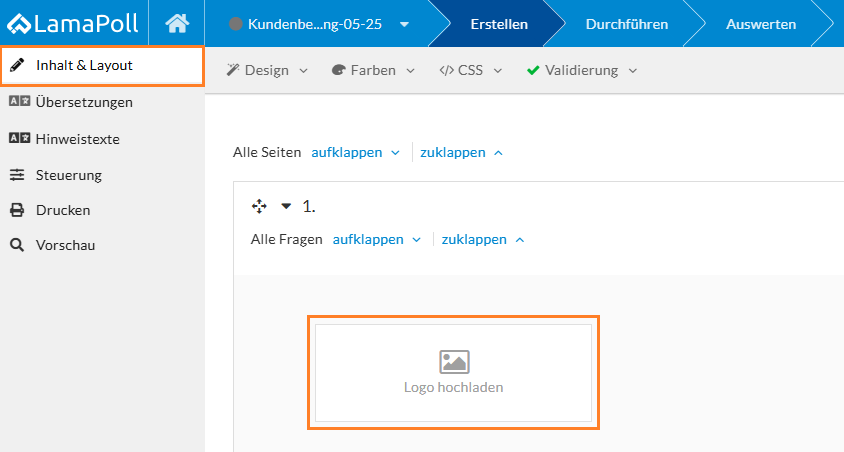Open Übersetzungen in the sidebar
The width and height of the screenshot is (844, 452).
pos(84,102)
